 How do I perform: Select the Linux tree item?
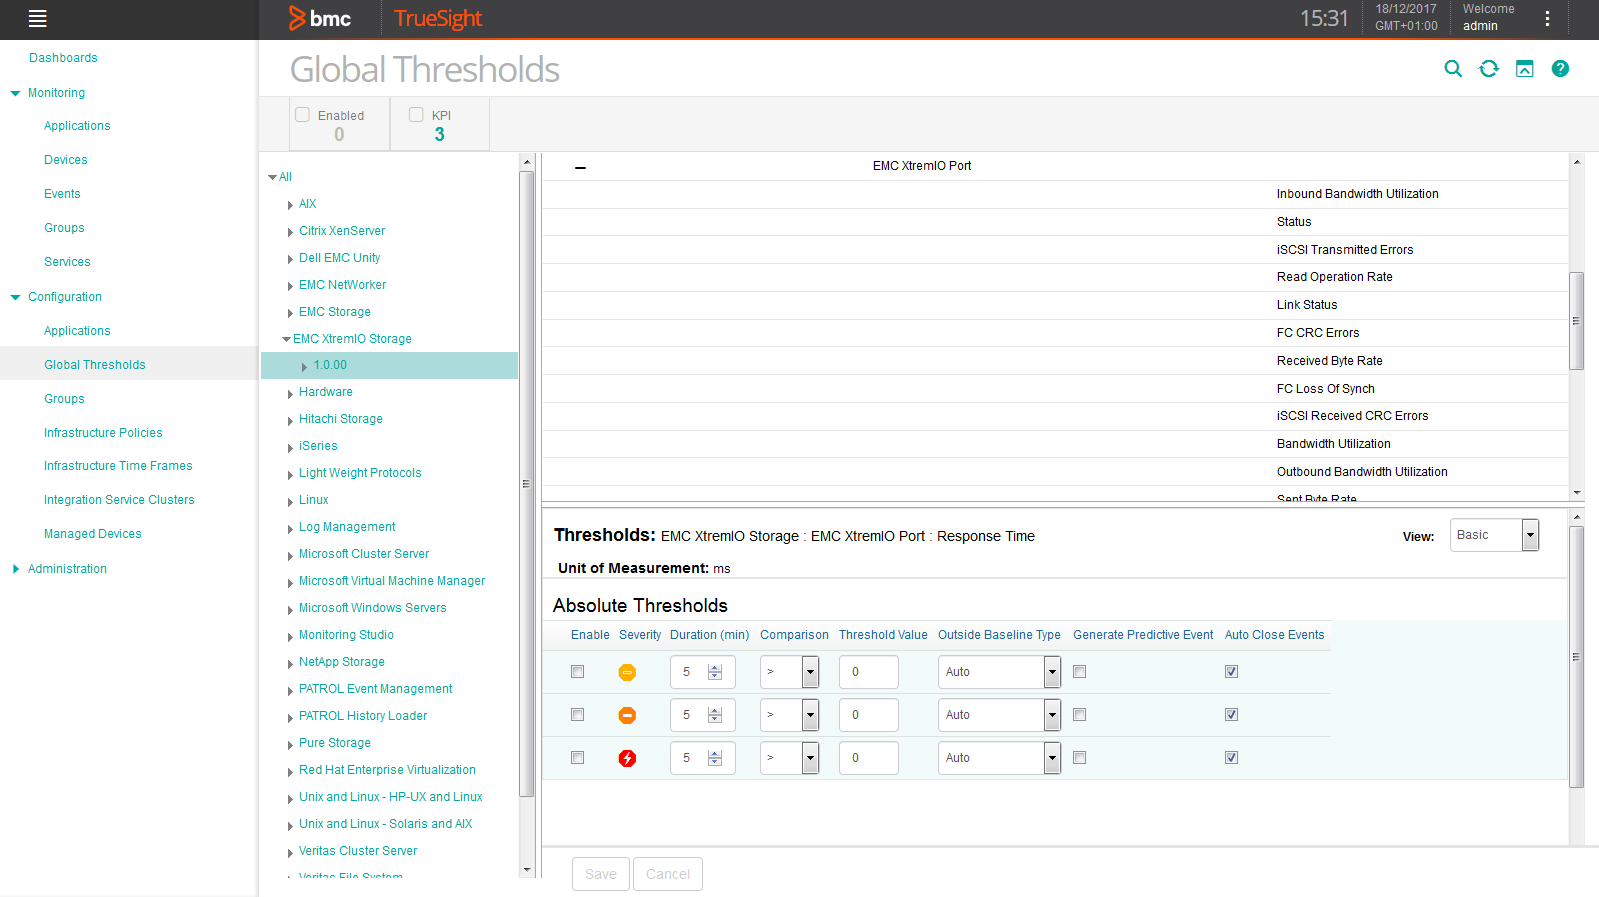(x=314, y=500)
